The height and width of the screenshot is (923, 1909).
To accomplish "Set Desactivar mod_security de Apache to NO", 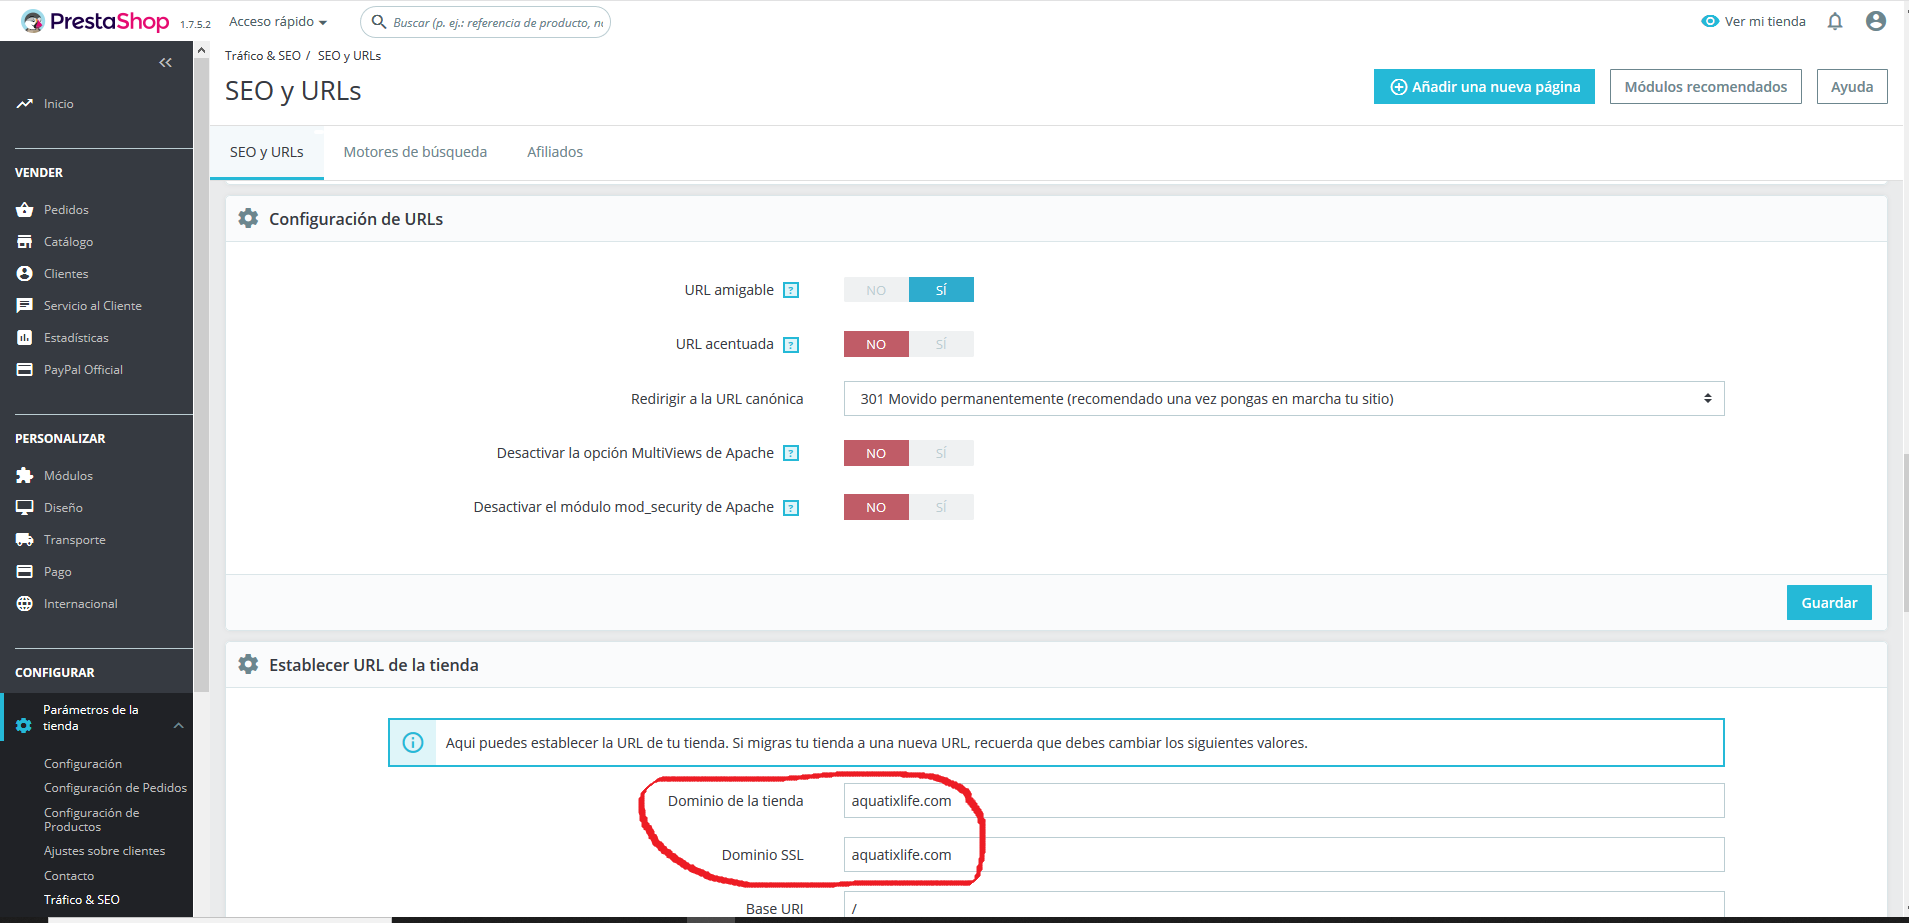I will point(876,507).
